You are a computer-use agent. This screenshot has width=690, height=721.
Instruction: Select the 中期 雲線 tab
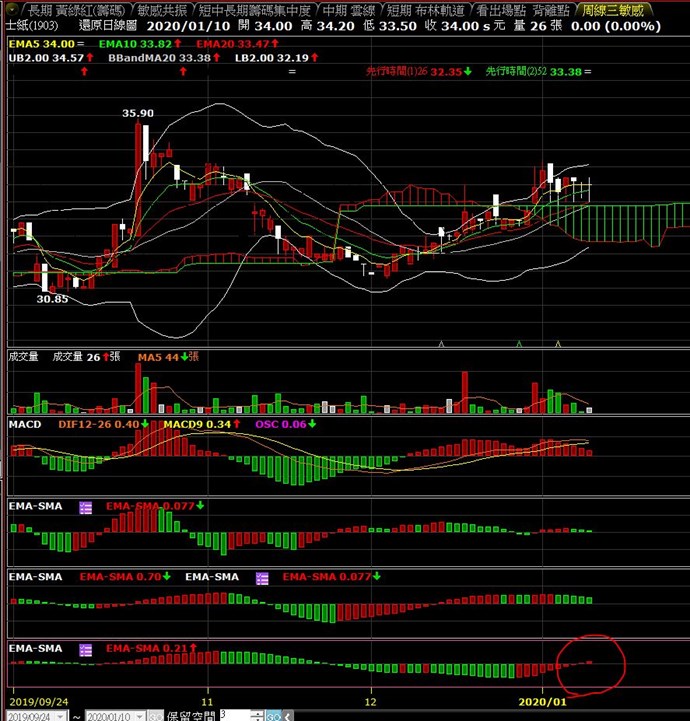pos(349,10)
